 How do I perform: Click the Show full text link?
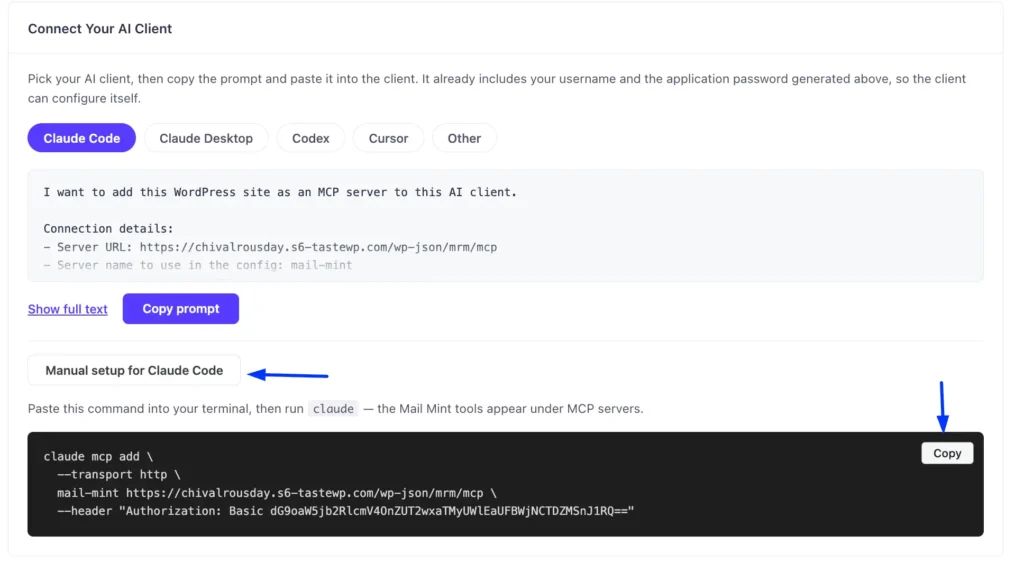click(x=67, y=310)
